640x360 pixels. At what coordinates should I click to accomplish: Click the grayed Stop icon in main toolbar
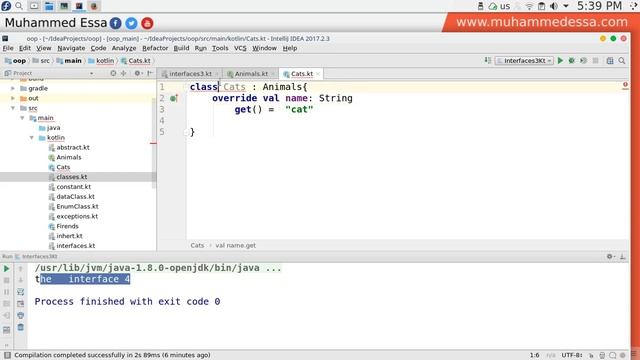596,60
